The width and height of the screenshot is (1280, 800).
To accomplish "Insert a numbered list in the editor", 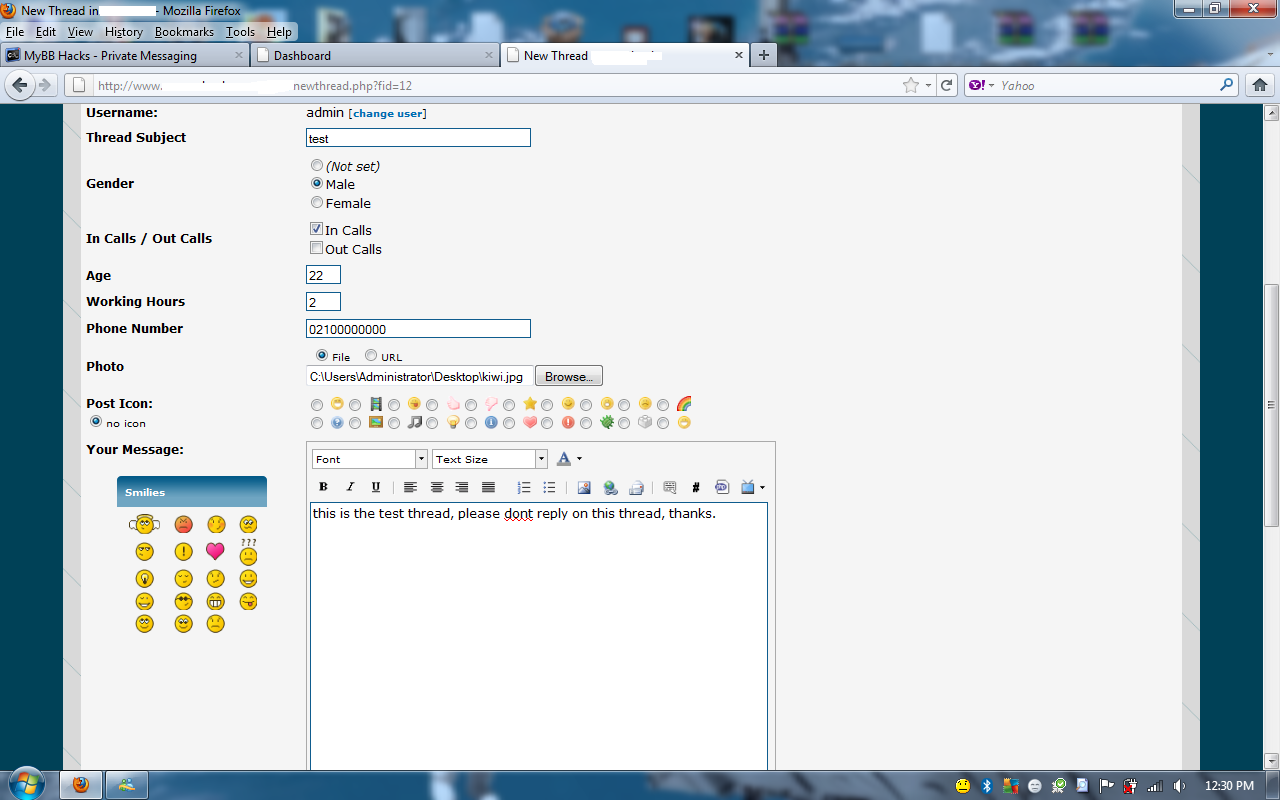I will pos(523,488).
